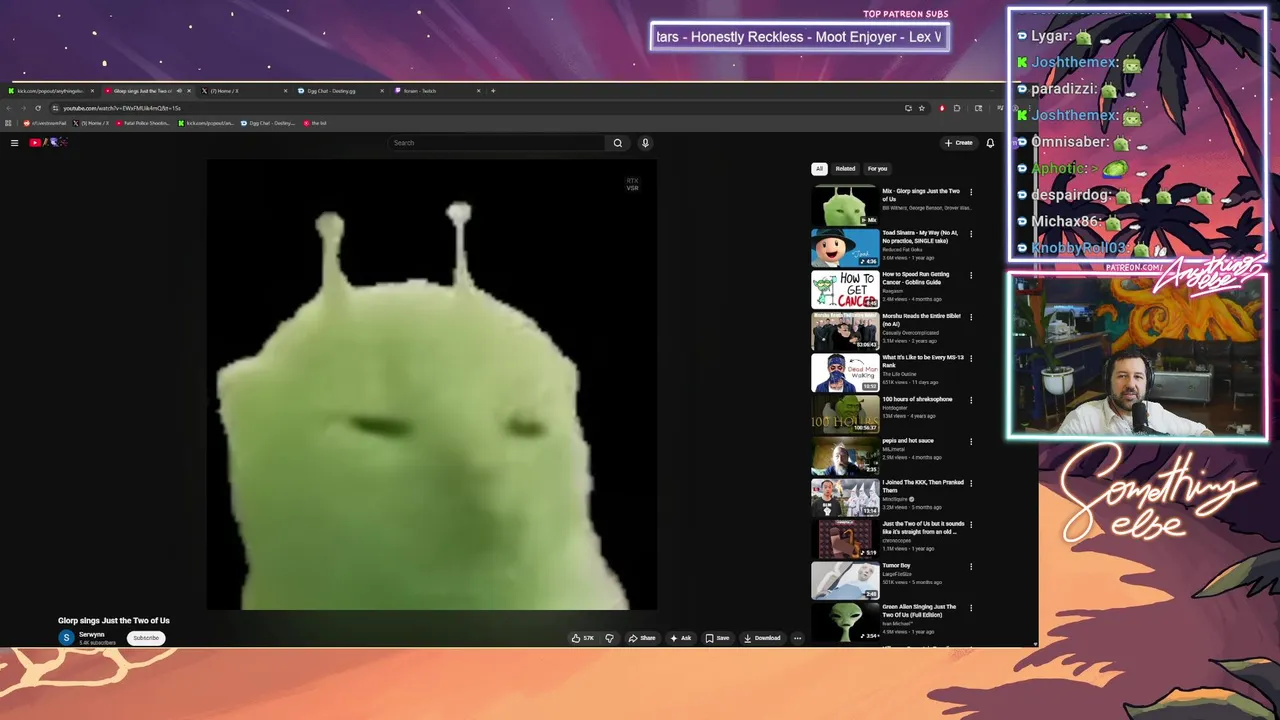Open 'How to Speed Run Getting Cancer' thumbnail
Viewport: 1280px width, 720px height.
pyautogui.click(x=845, y=289)
